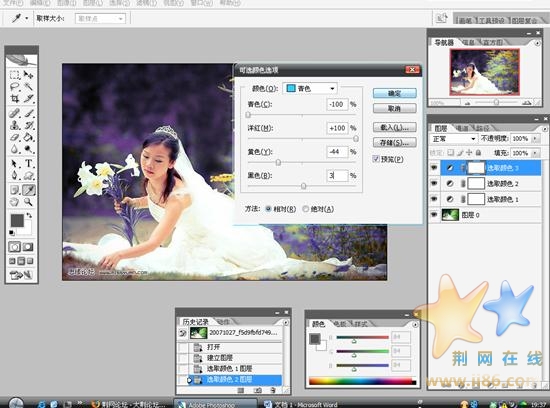Select the 绝对 (absolute) method radio button
The width and height of the screenshot is (550, 408).
point(306,209)
